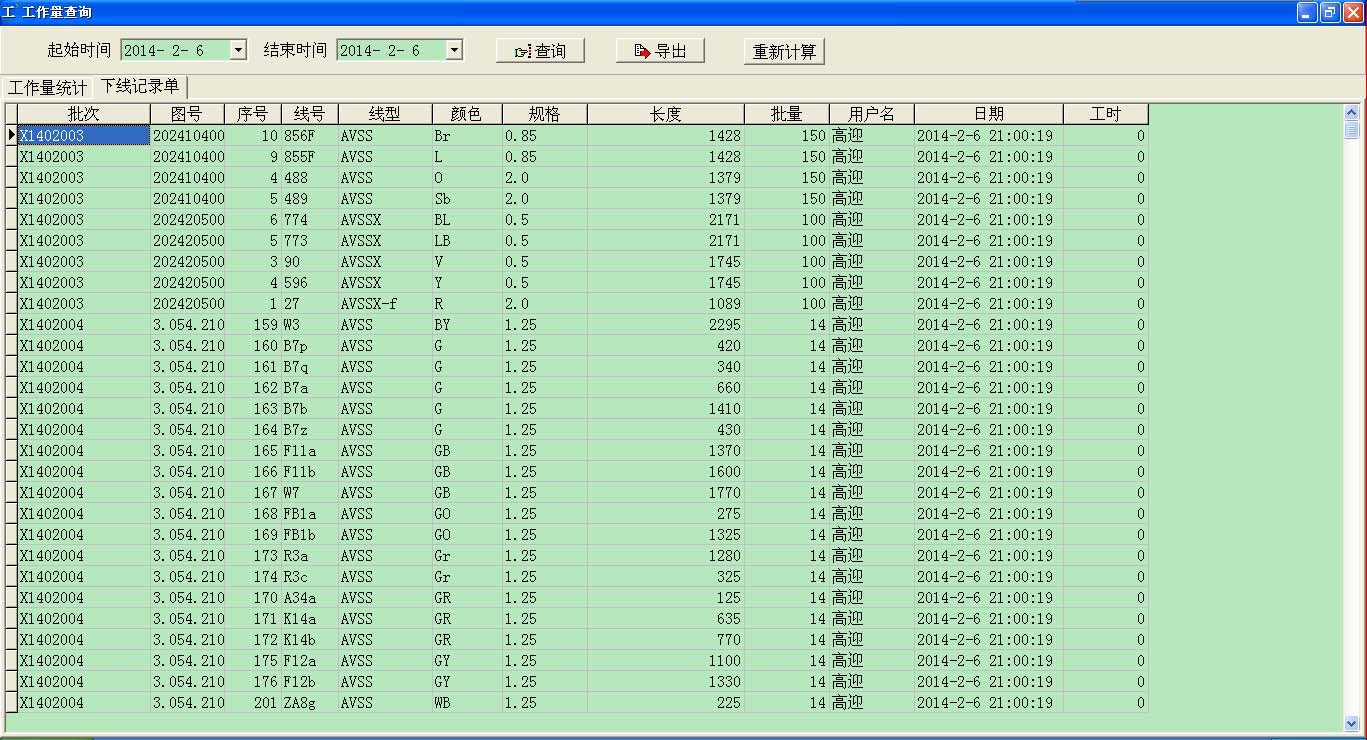This screenshot has height=740, width=1367.
Task: Switch to the 下线记录单 tab
Action: click(x=140, y=86)
